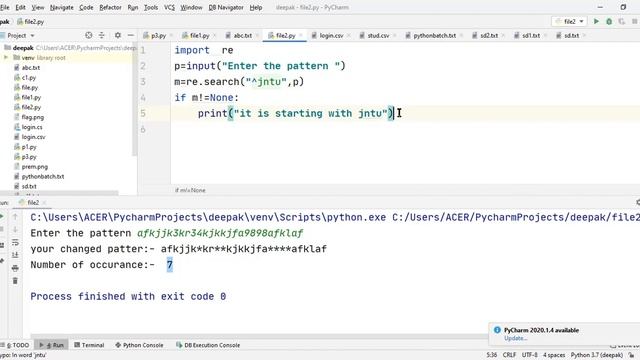
Task: Select abc.txt in project tree
Action: click(31, 68)
